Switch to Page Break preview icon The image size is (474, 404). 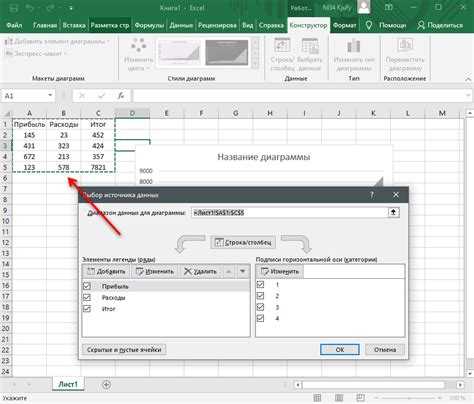coord(360,398)
